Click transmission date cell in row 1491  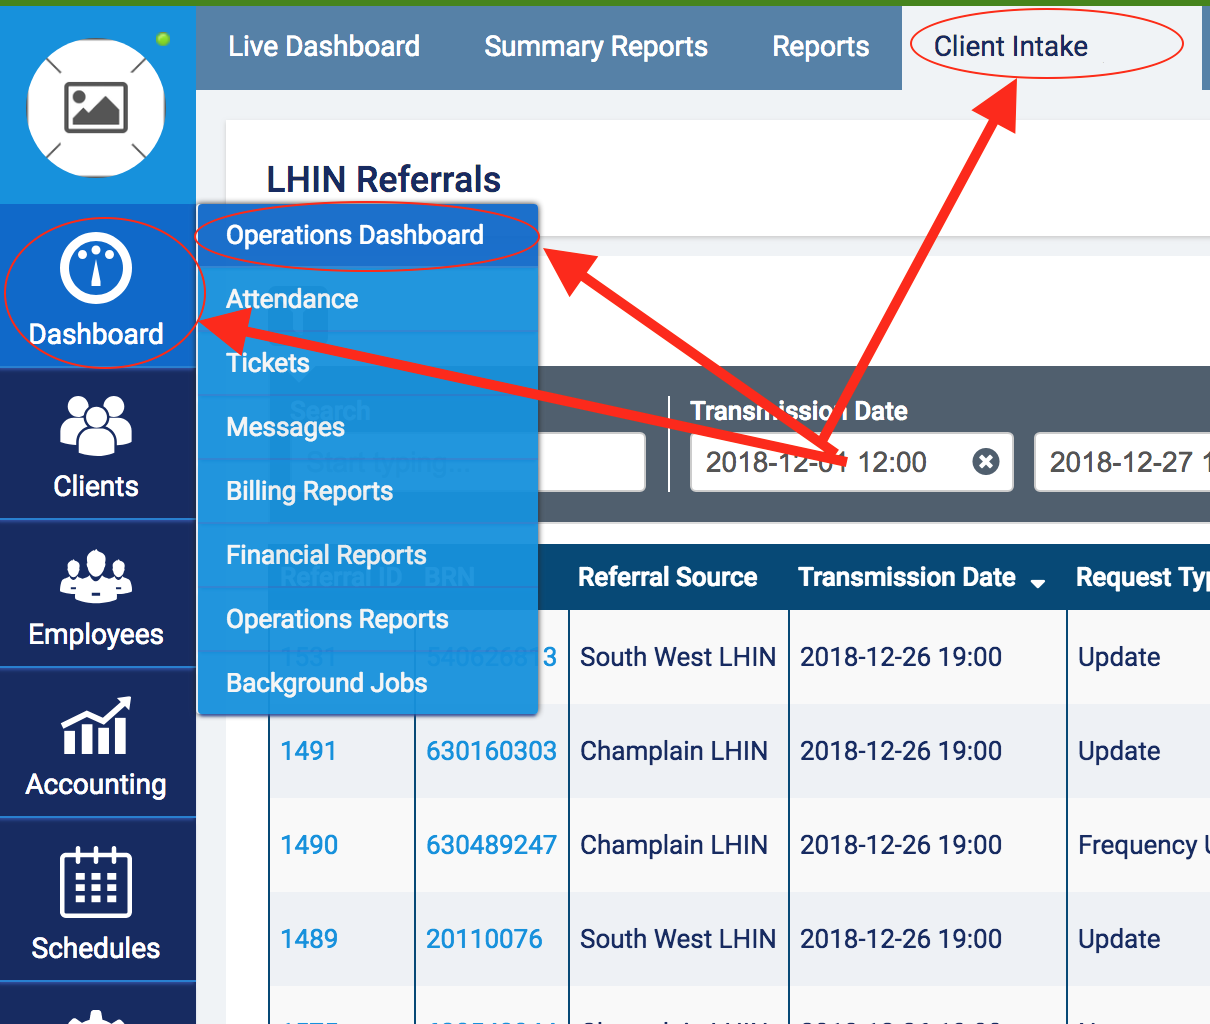901,751
